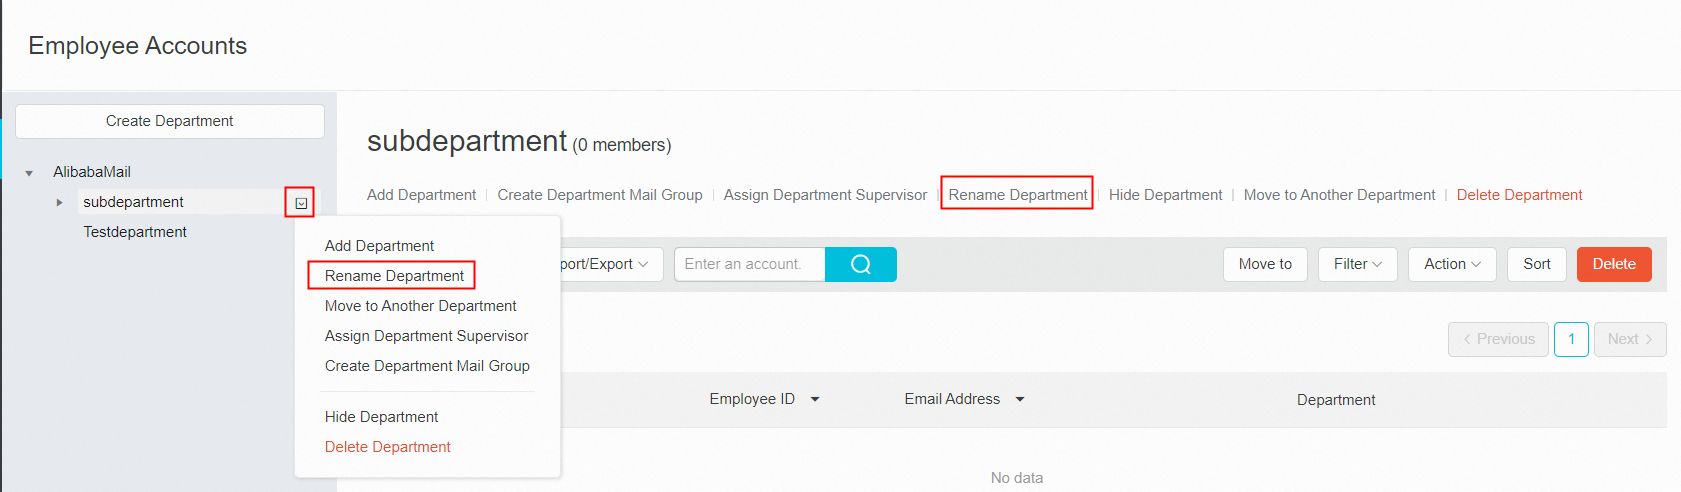Select Assign Department Supervisor in context menu
This screenshot has height=492, width=1681.
tap(426, 336)
